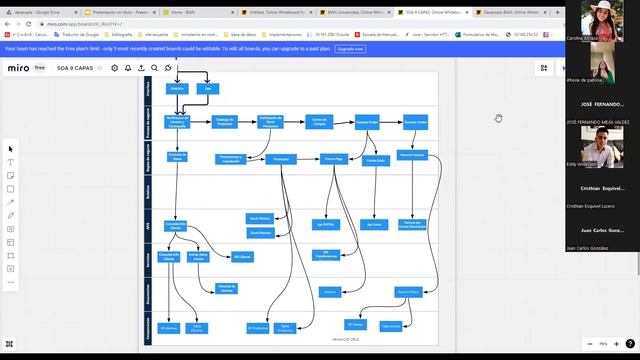Go back in browser

(7, 24)
